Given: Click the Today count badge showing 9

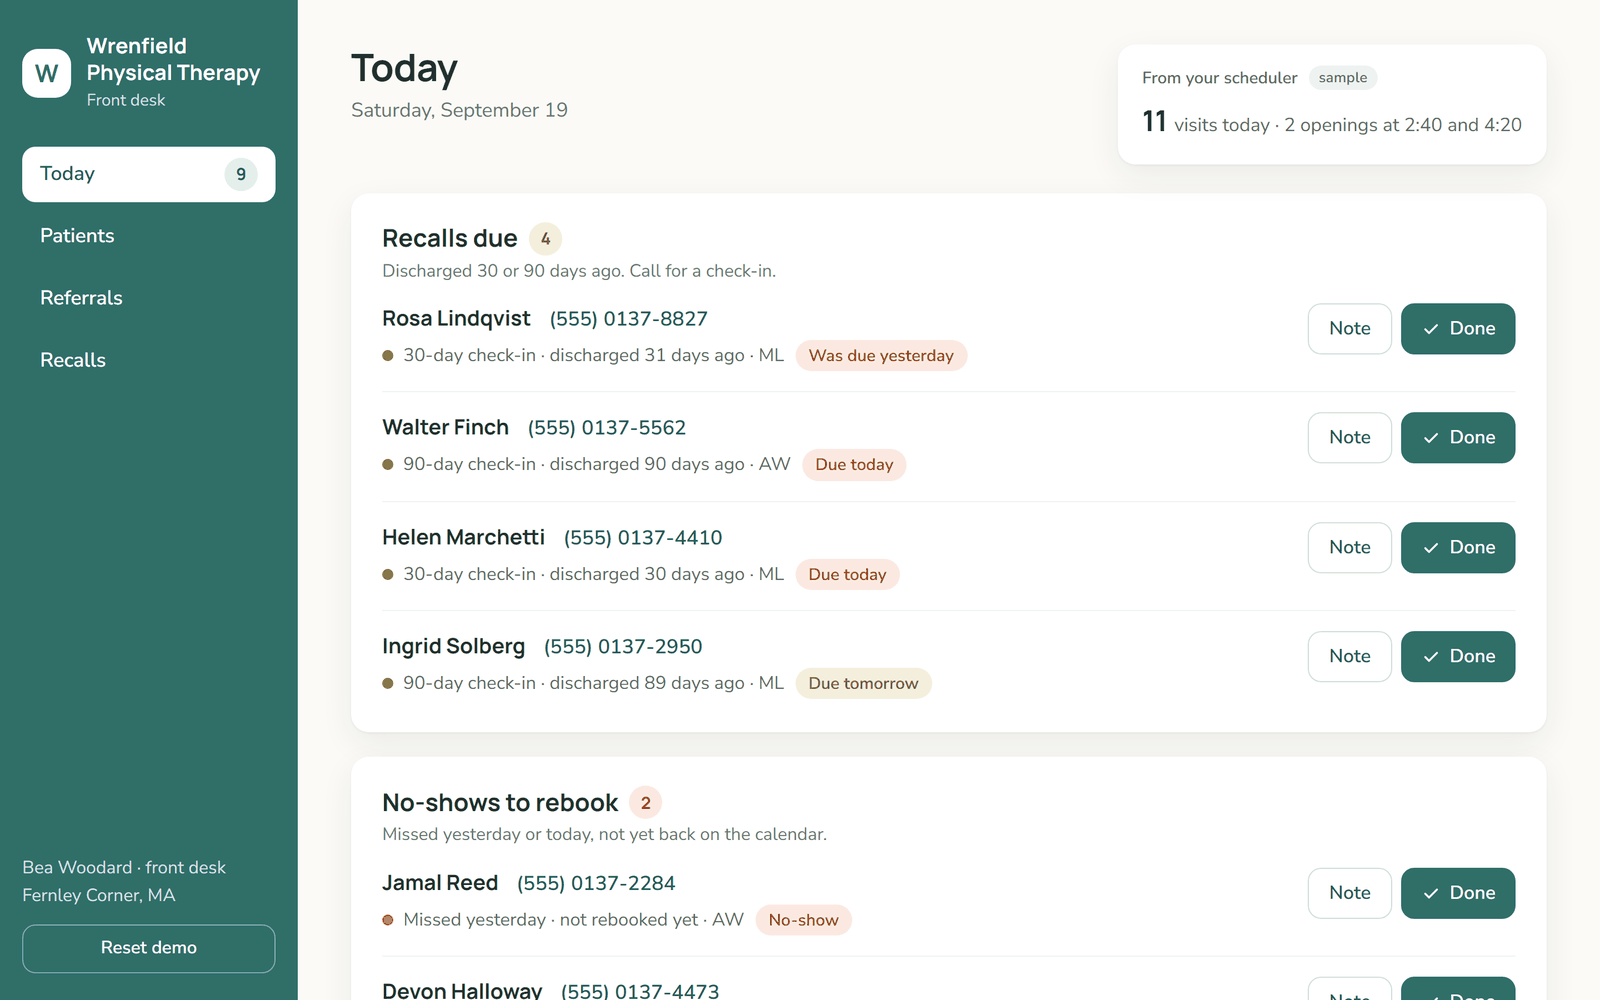Looking at the screenshot, I should pos(241,174).
